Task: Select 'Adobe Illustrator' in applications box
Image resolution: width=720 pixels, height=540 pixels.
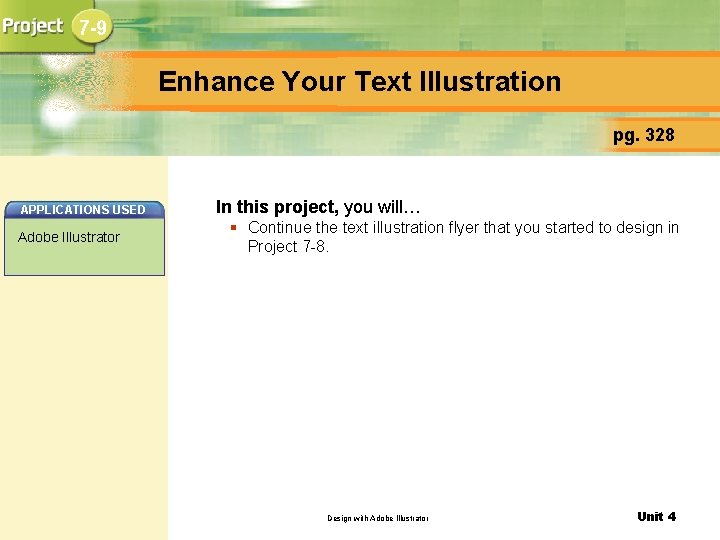Action: click(69, 237)
